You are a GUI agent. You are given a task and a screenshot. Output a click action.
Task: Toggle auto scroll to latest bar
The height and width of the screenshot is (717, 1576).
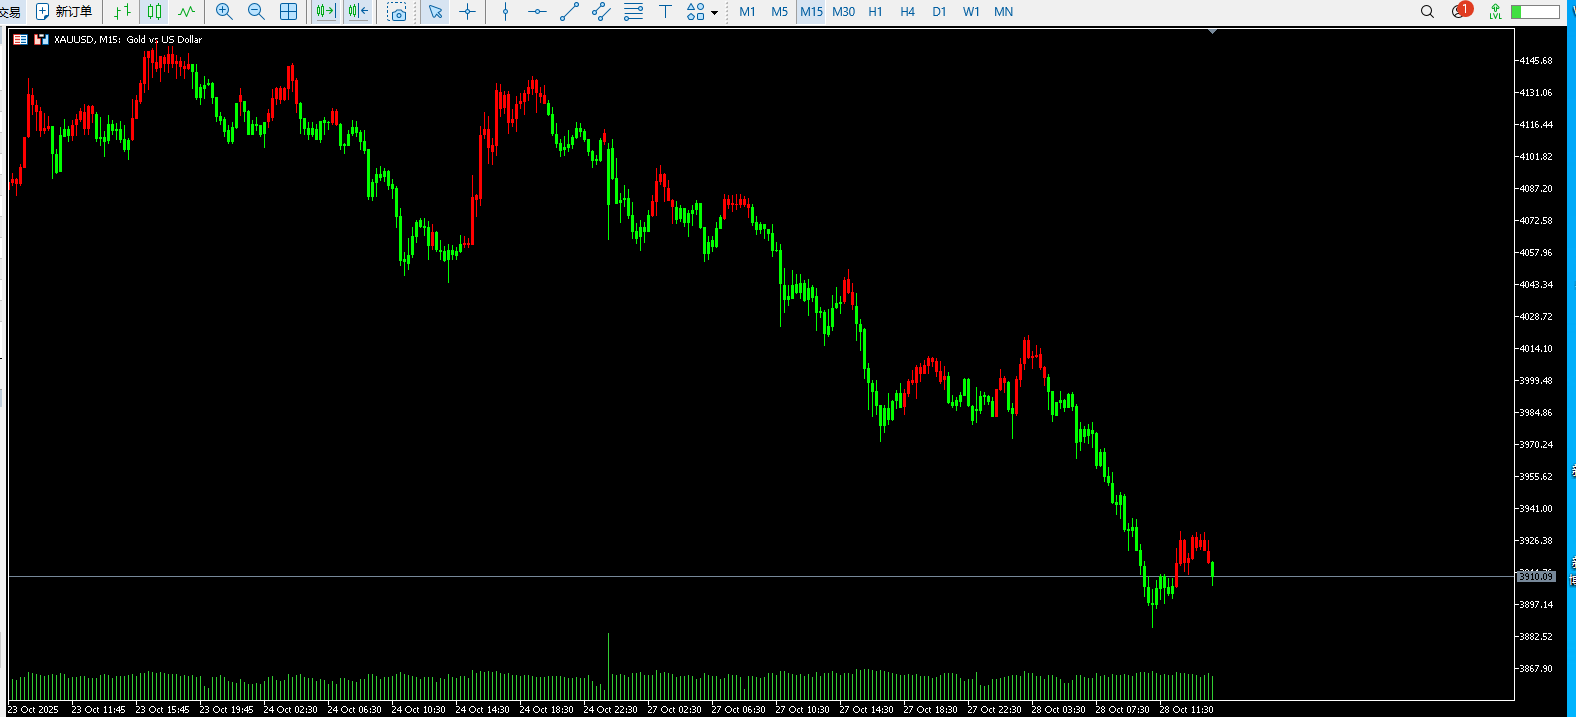(326, 12)
